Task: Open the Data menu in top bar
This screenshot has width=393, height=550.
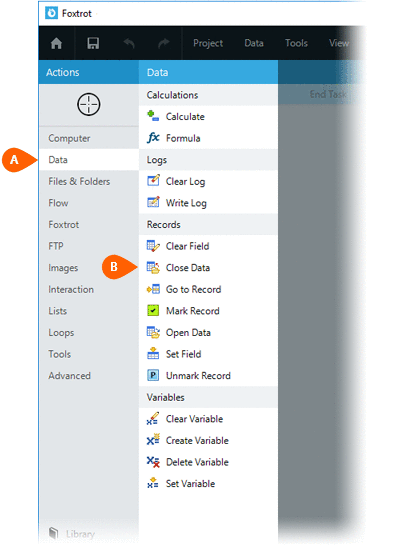Action: click(254, 43)
